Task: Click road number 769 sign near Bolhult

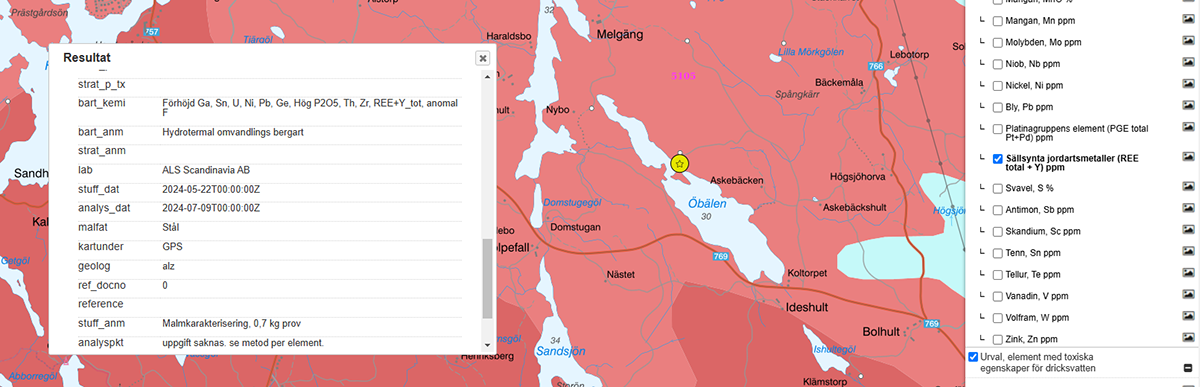Action: (932, 324)
